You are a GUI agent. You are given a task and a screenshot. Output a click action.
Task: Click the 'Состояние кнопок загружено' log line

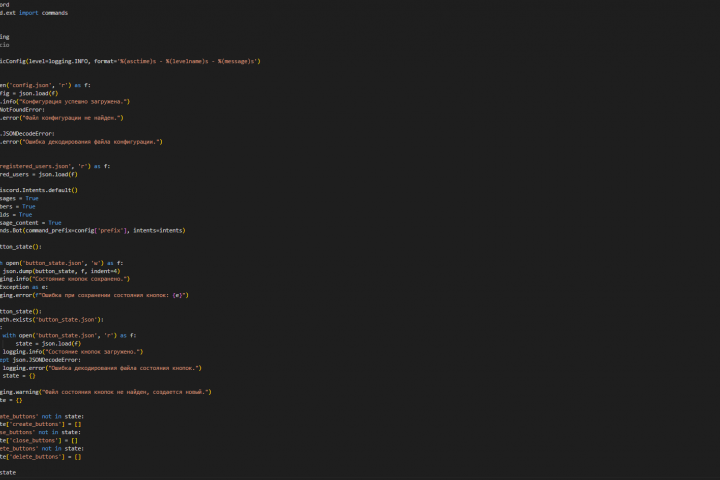pos(73,352)
